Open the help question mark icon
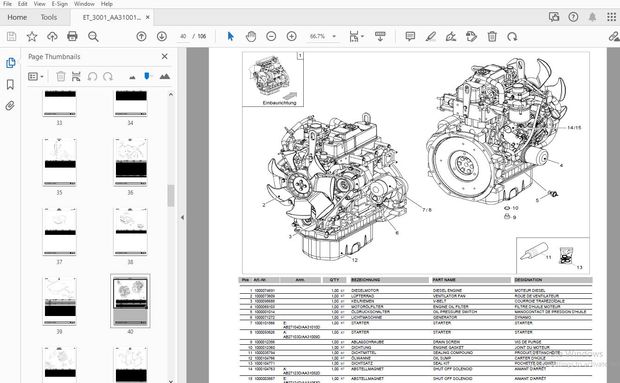Image resolution: width=620 pixels, height=383 pixels. [573, 17]
